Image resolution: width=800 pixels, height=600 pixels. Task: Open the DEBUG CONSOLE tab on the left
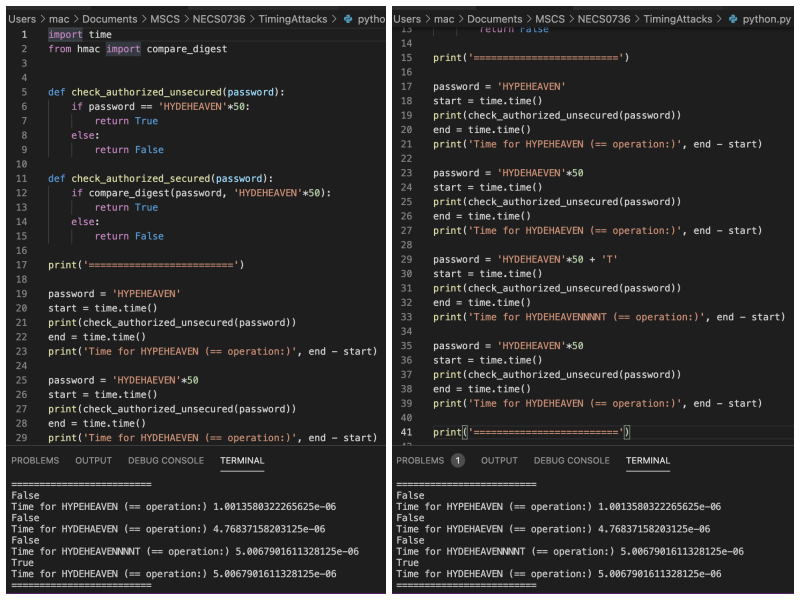[x=166, y=460]
